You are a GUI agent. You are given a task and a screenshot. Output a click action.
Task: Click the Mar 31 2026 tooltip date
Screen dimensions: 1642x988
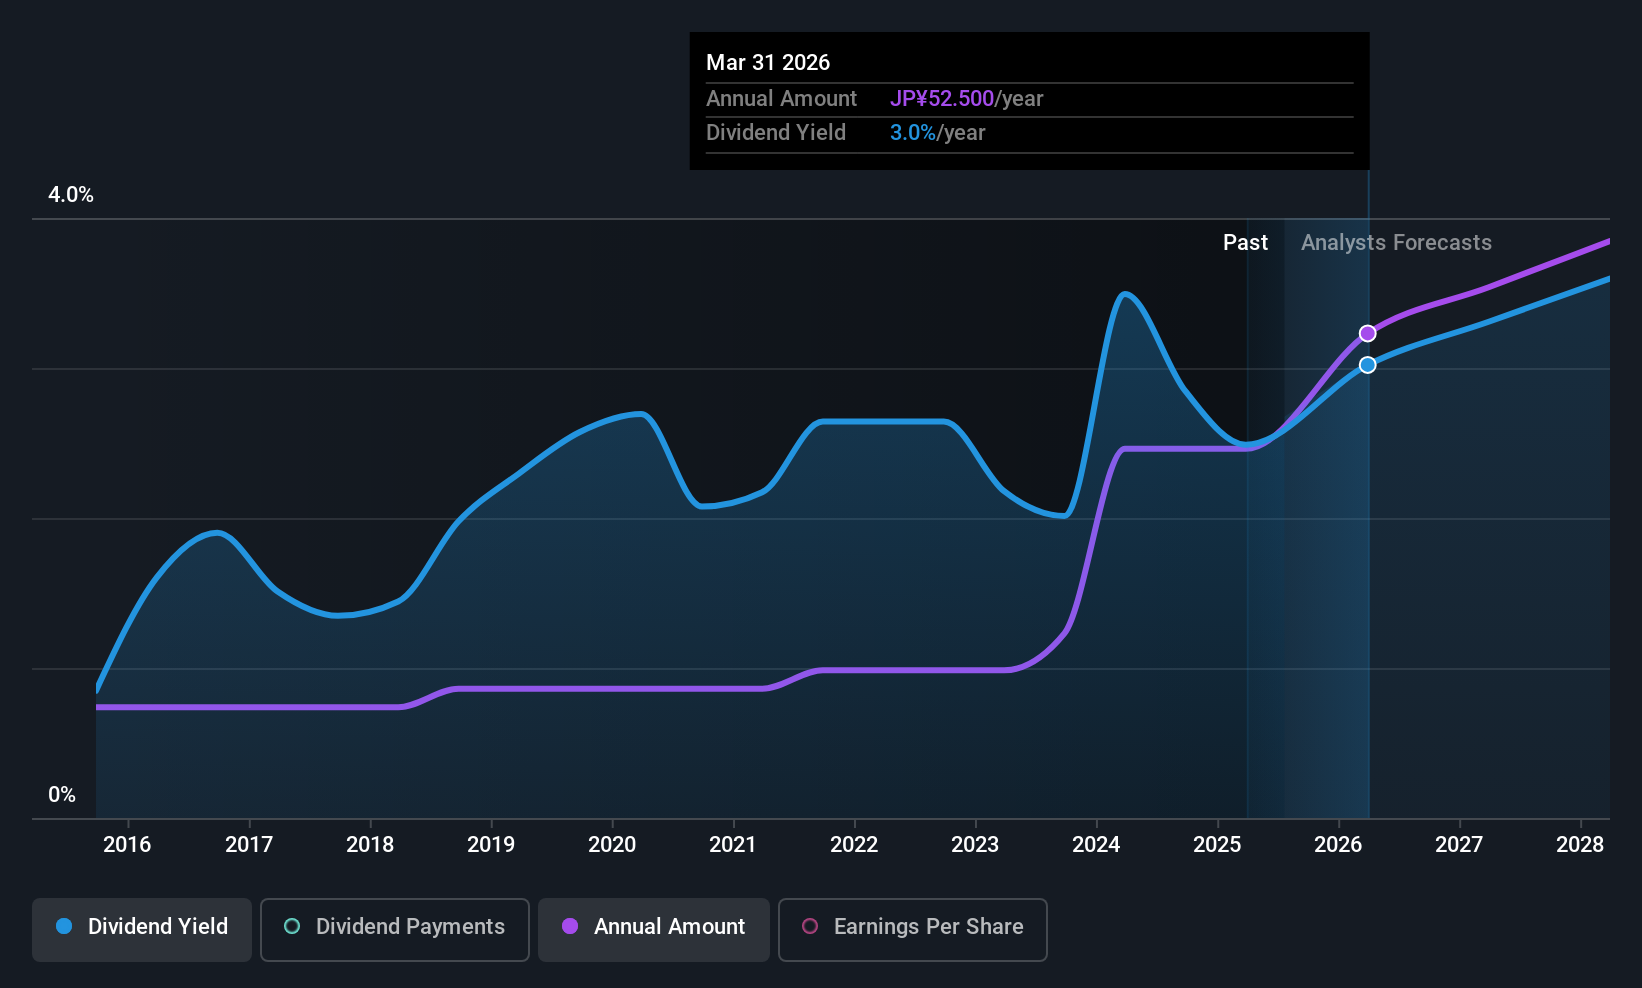[x=768, y=62]
